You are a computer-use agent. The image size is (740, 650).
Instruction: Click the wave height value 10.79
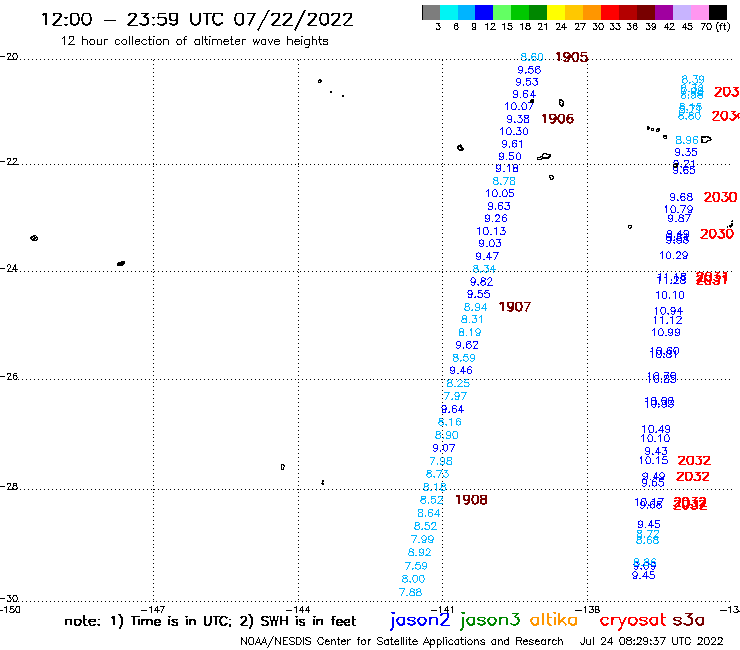[x=679, y=209]
